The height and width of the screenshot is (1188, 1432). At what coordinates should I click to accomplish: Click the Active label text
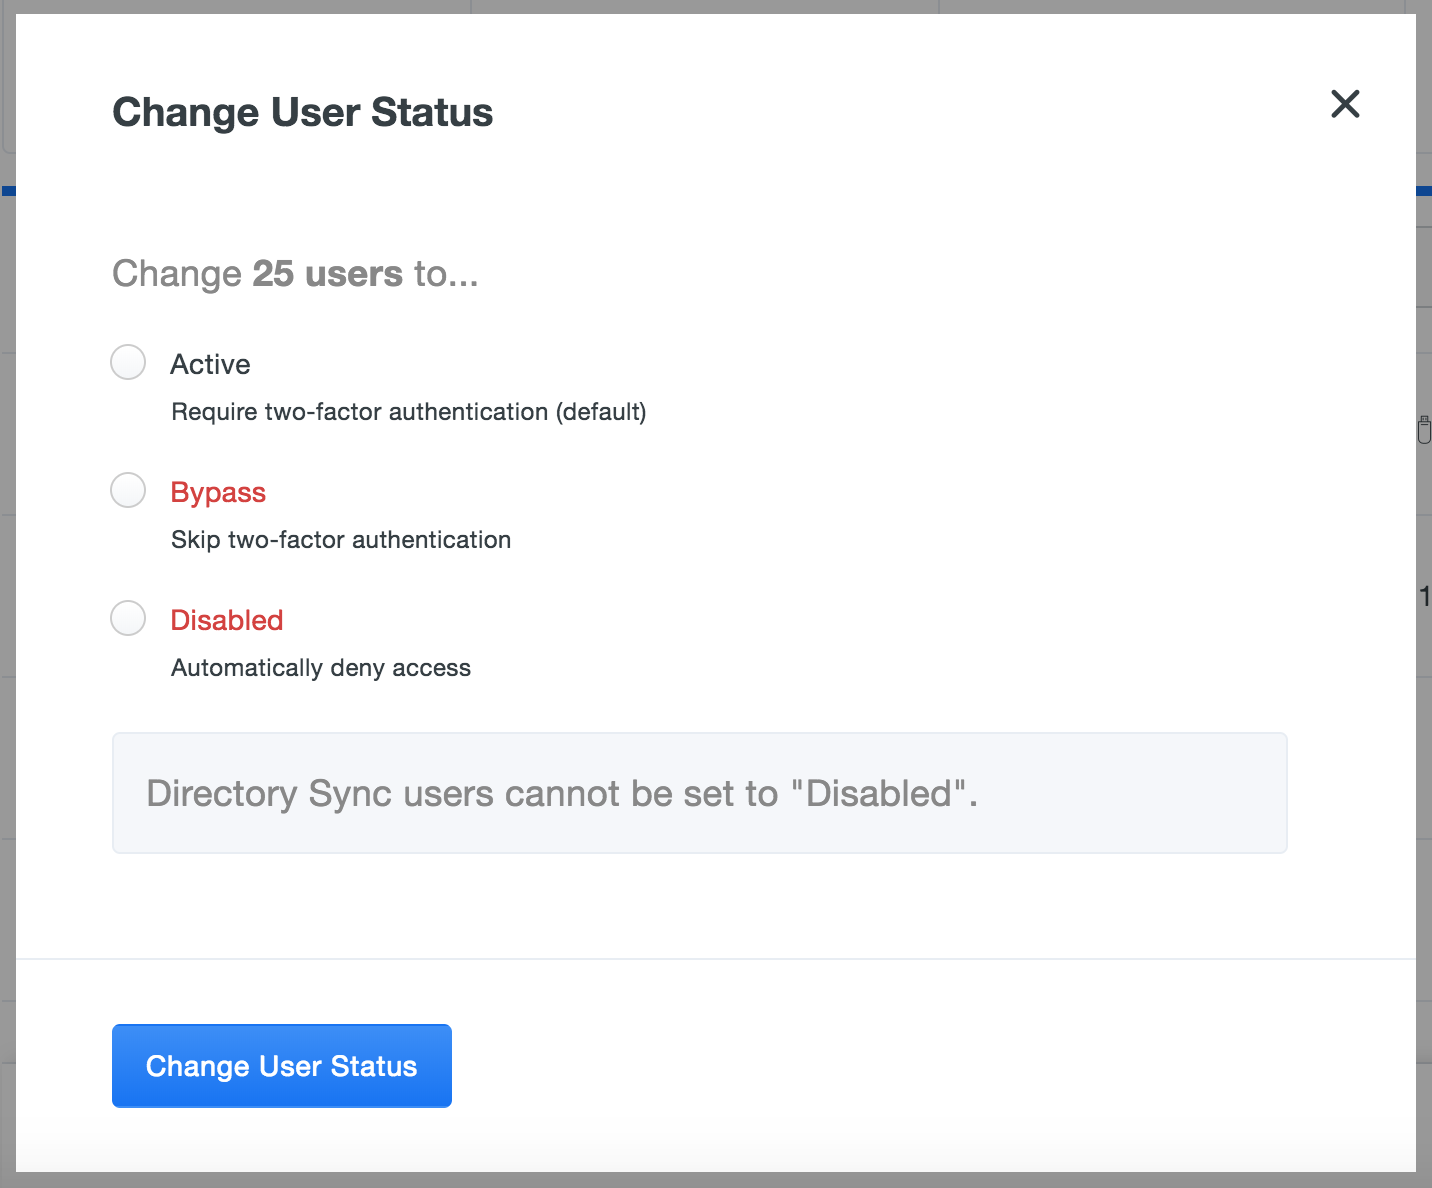coord(210,364)
